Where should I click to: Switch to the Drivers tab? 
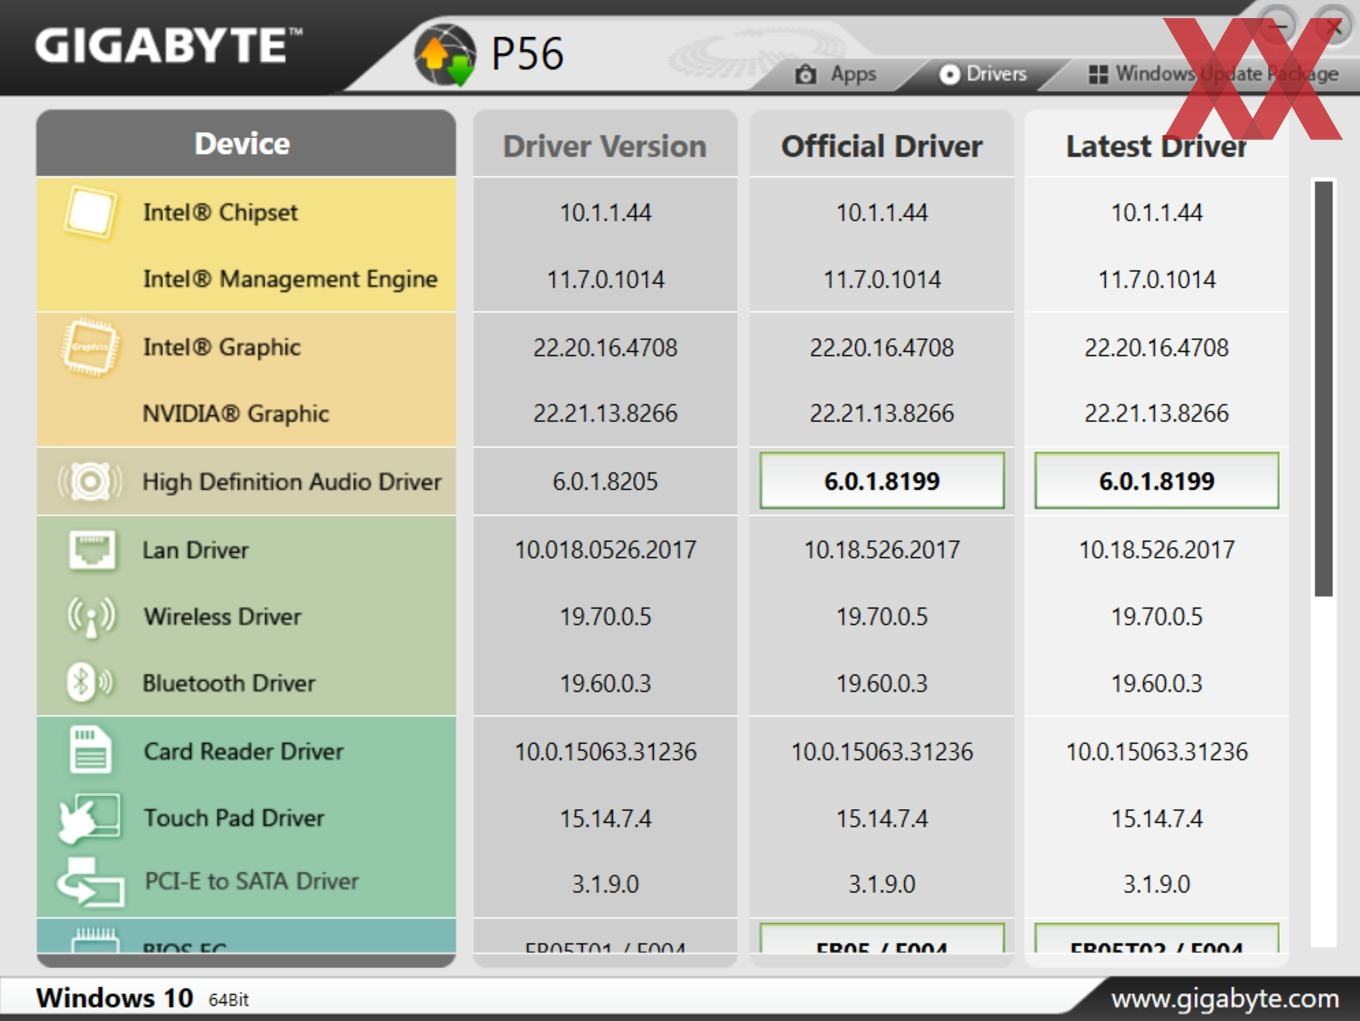click(x=983, y=74)
